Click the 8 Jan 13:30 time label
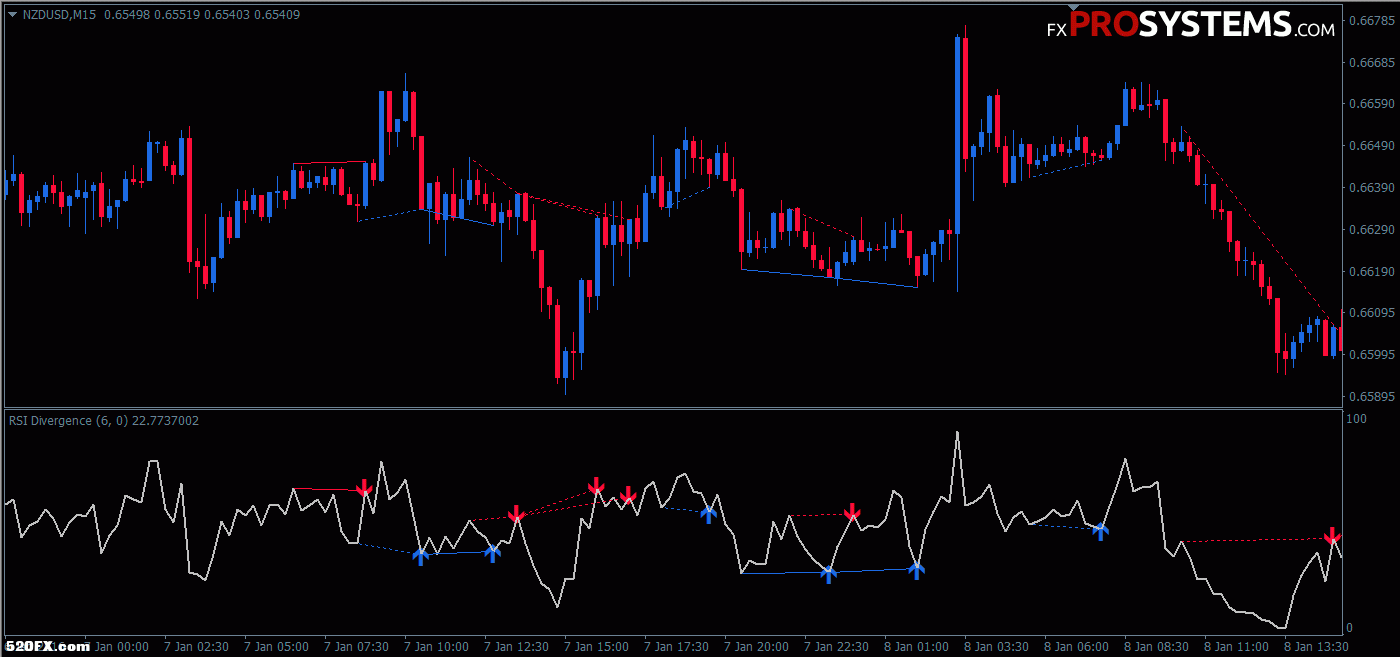Screen dimensions: 1400x657 pyautogui.click(x=1315, y=646)
